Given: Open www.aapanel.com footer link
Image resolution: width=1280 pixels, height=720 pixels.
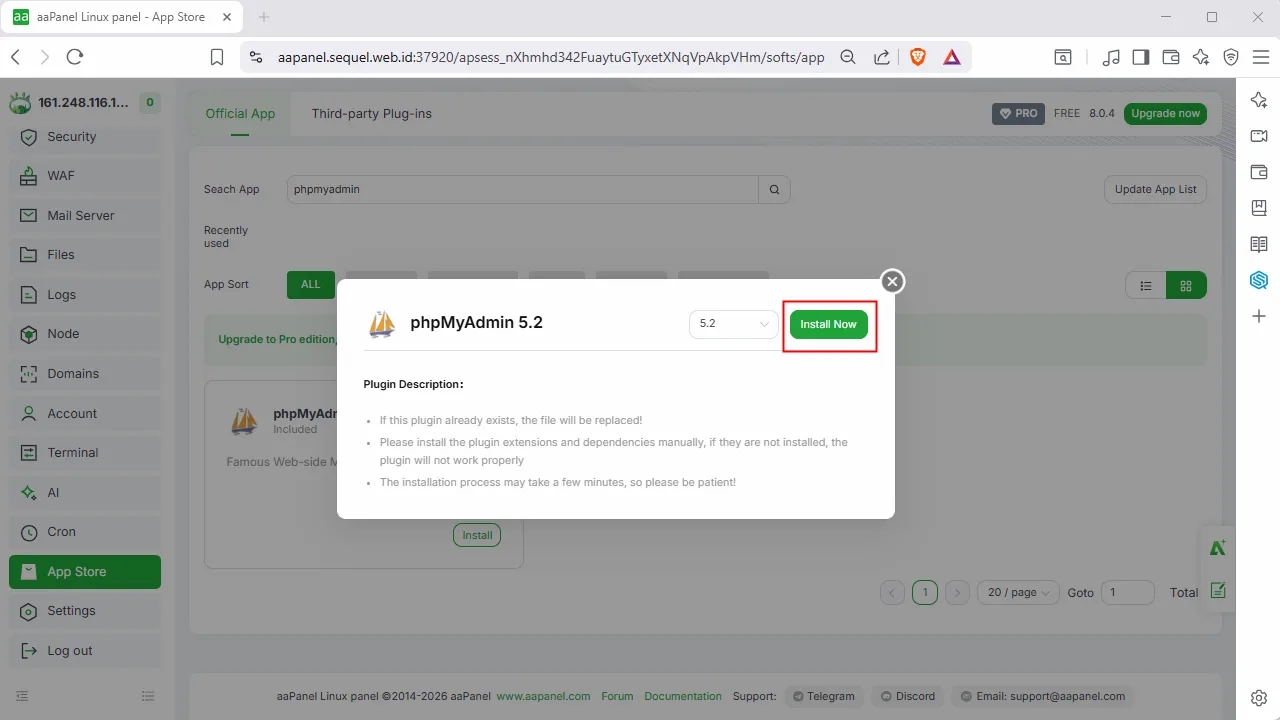Looking at the screenshot, I should (543, 696).
